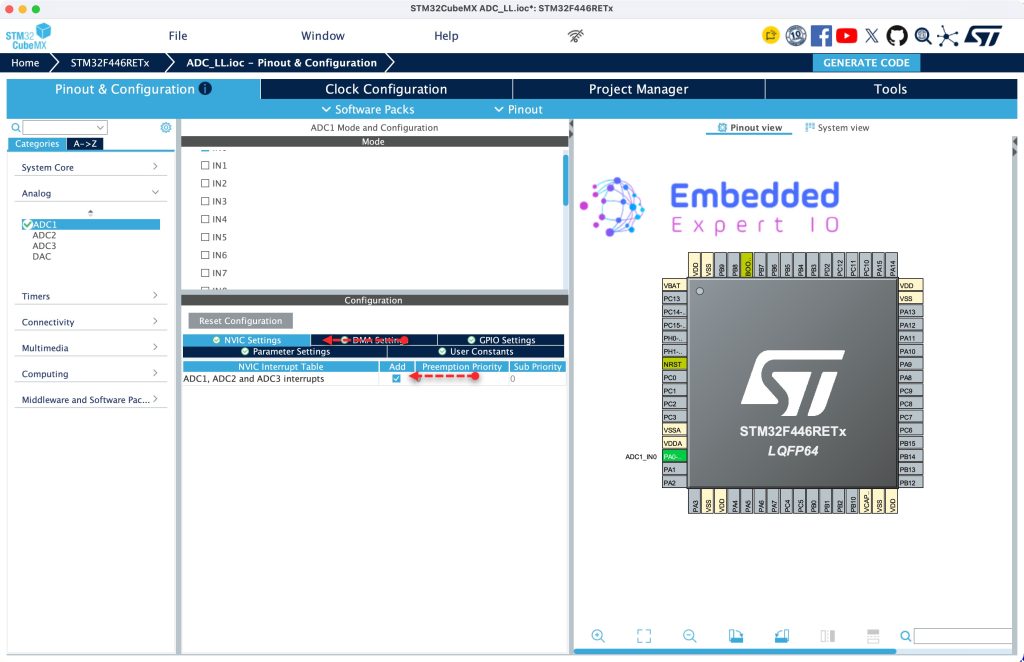The width and height of the screenshot is (1024, 662).
Task: Fit the chip to the view
Action: point(644,636)
